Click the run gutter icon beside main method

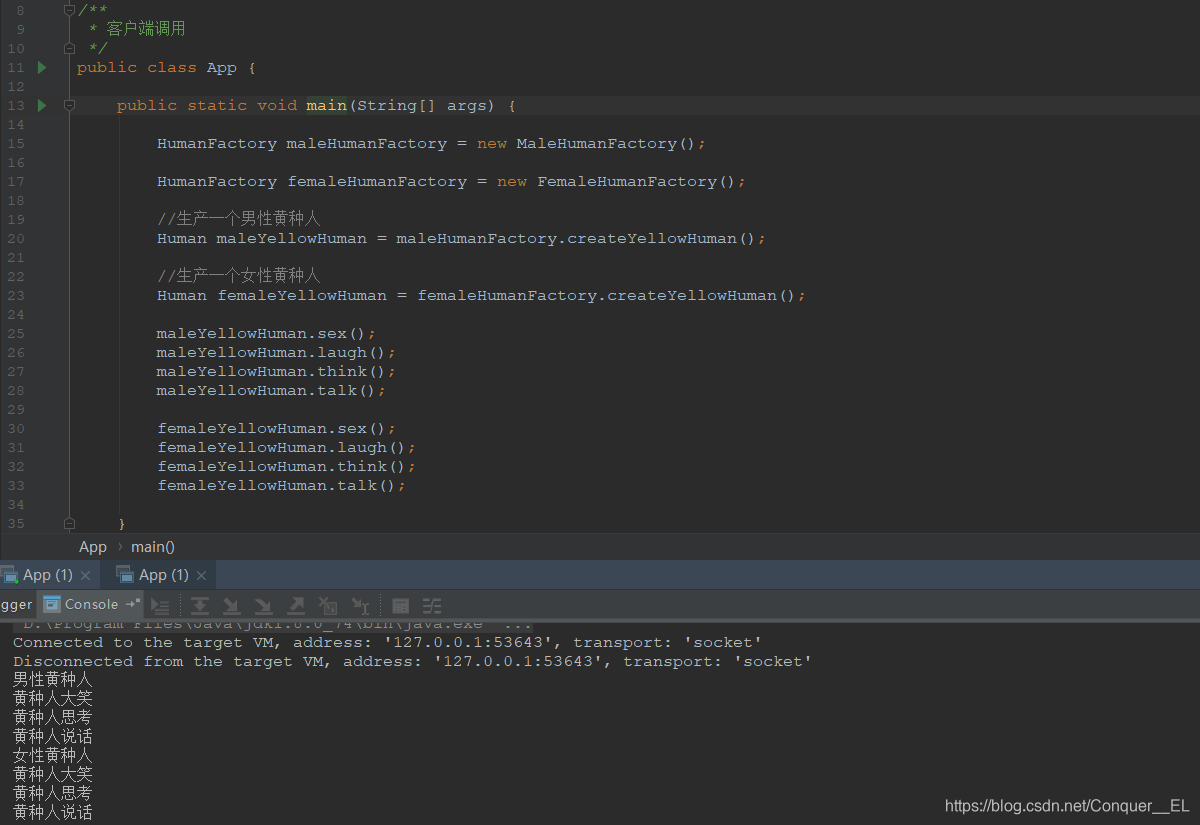click(x=42, y=105)
